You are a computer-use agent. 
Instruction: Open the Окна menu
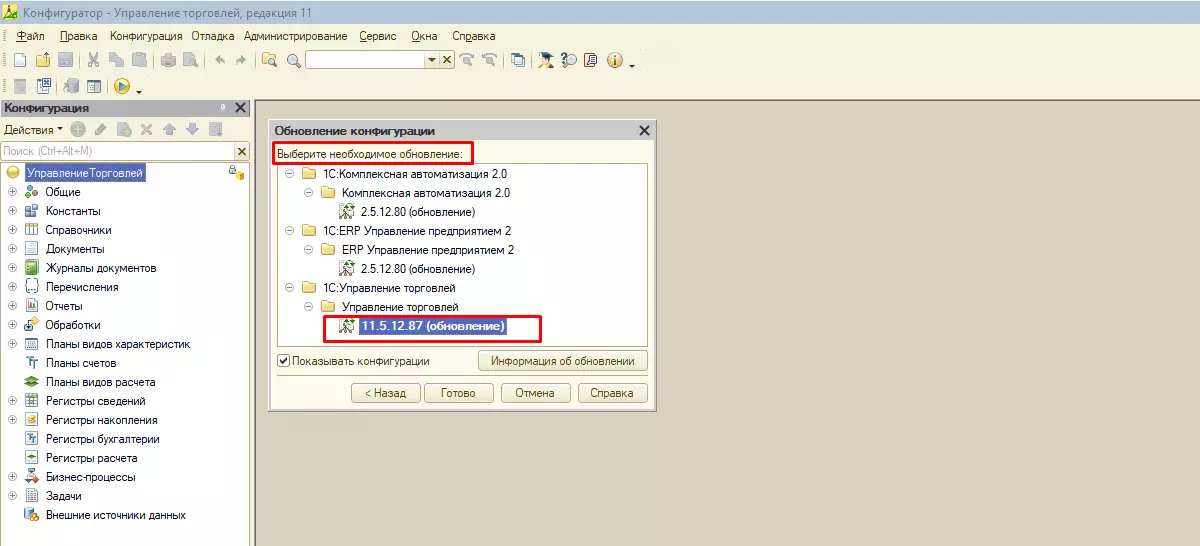coord(424,36)
